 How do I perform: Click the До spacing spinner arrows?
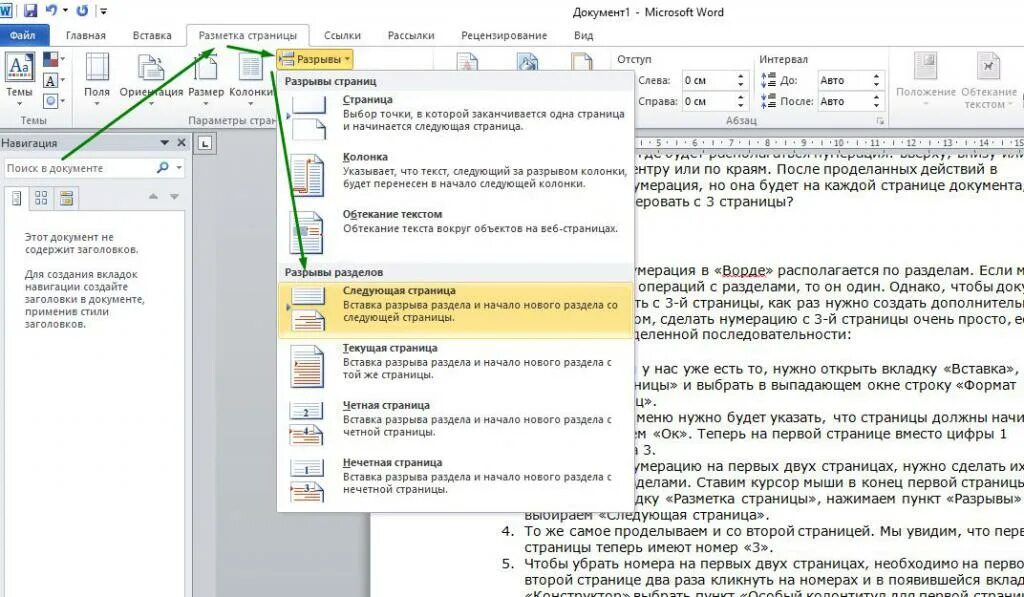click(876, 80)
